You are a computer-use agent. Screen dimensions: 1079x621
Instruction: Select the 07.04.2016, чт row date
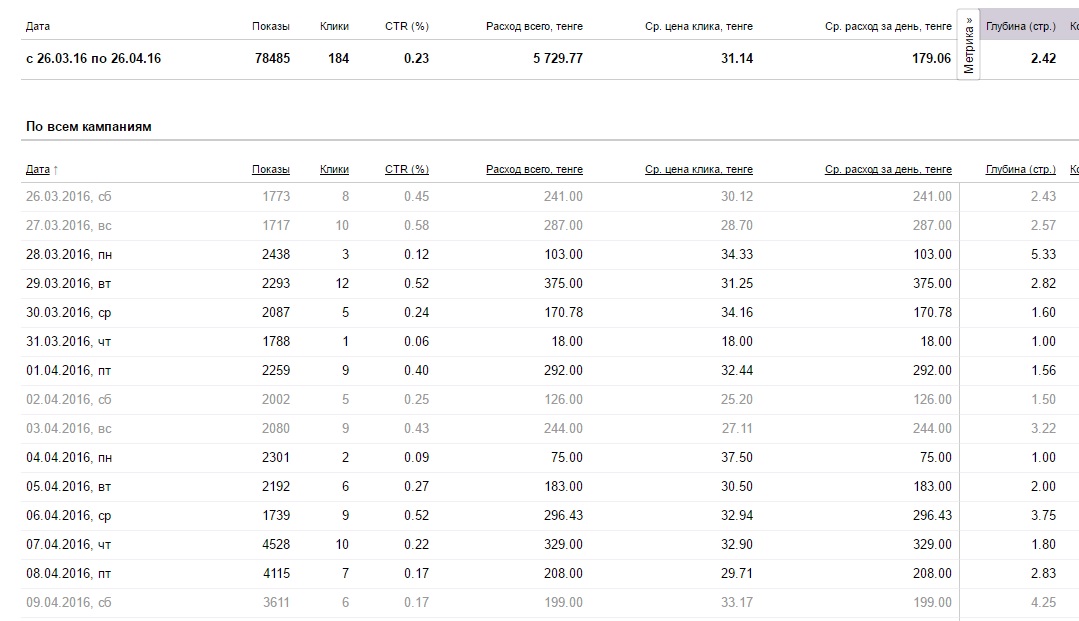(69, 545)
